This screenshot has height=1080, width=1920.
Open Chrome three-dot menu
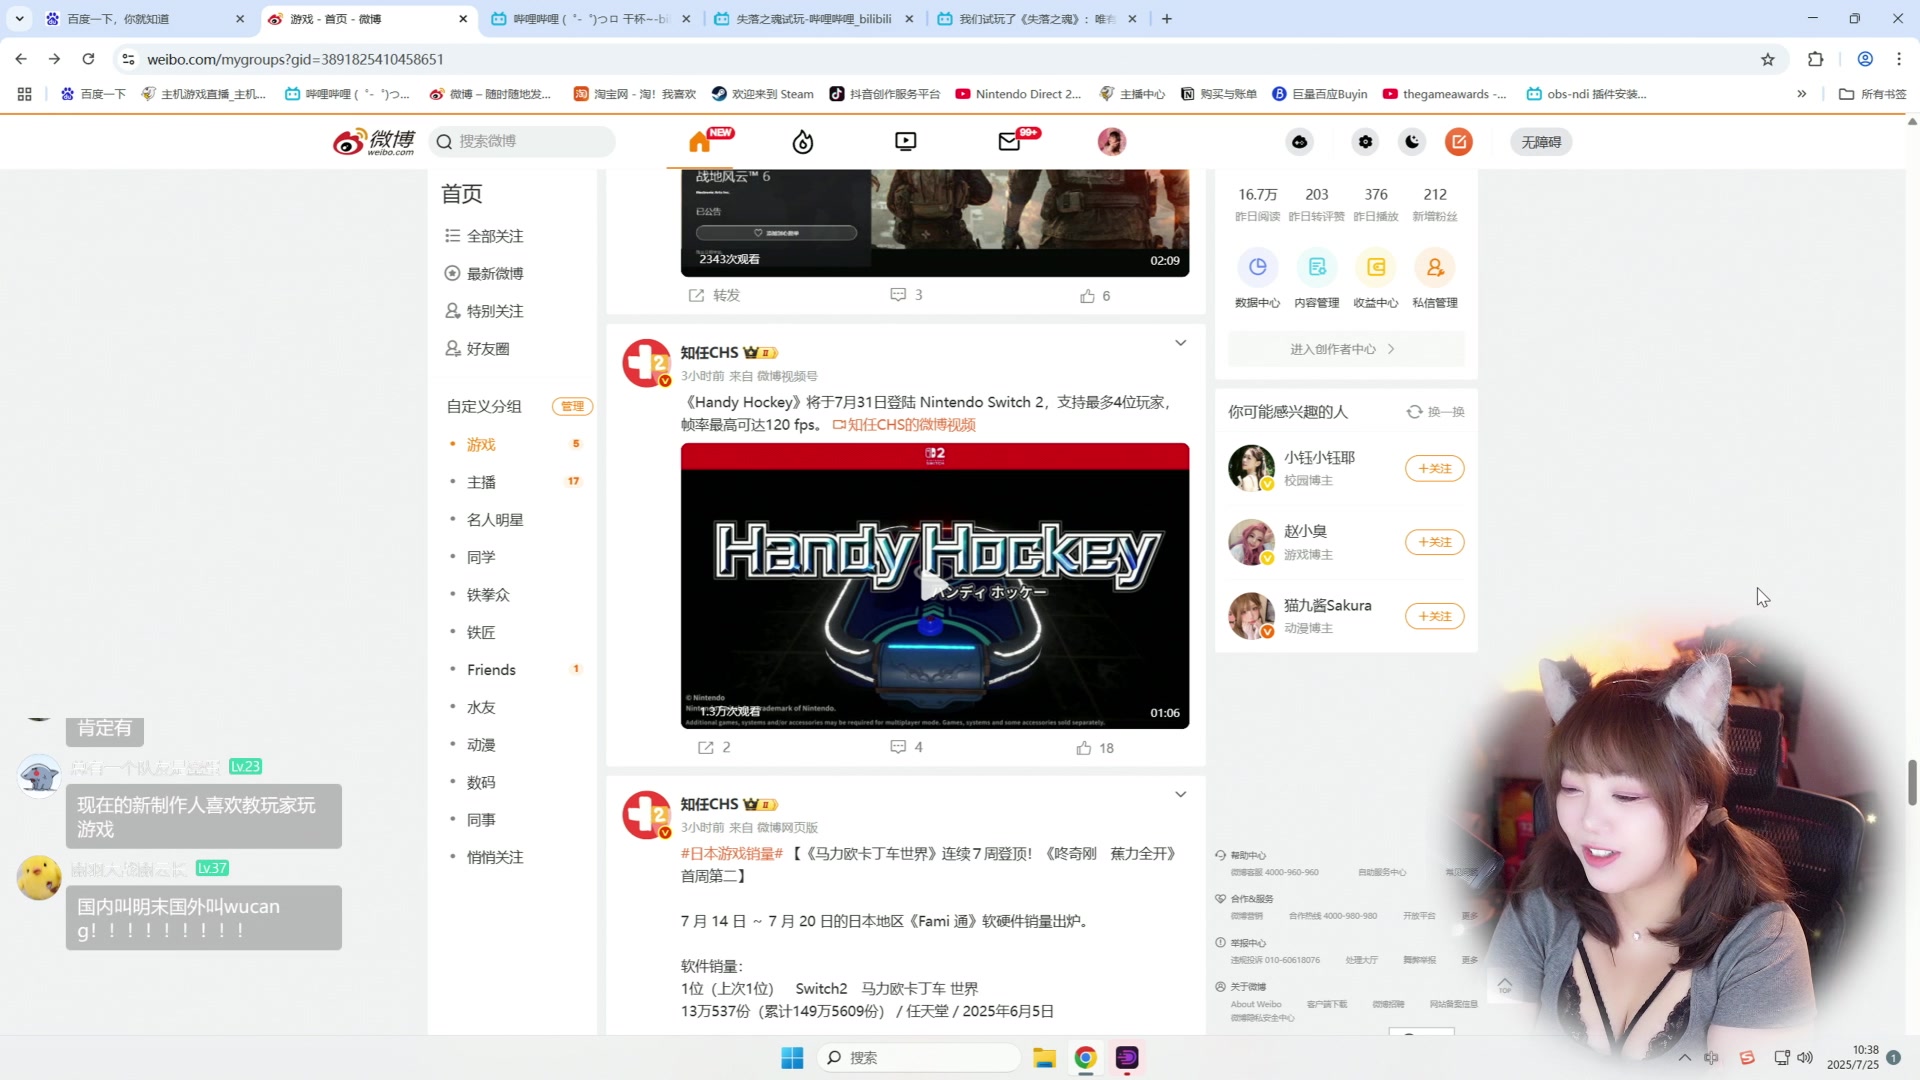point(1899,59)
